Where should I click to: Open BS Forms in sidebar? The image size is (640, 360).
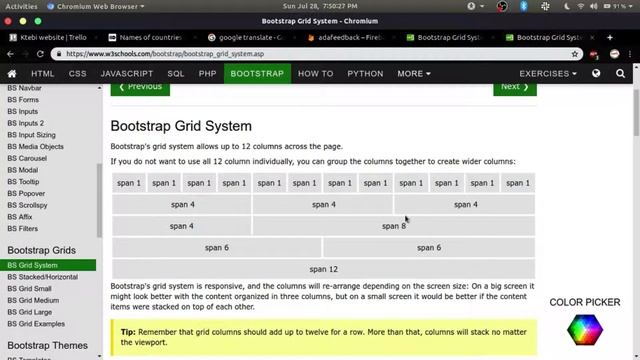(x=23, y=100)
